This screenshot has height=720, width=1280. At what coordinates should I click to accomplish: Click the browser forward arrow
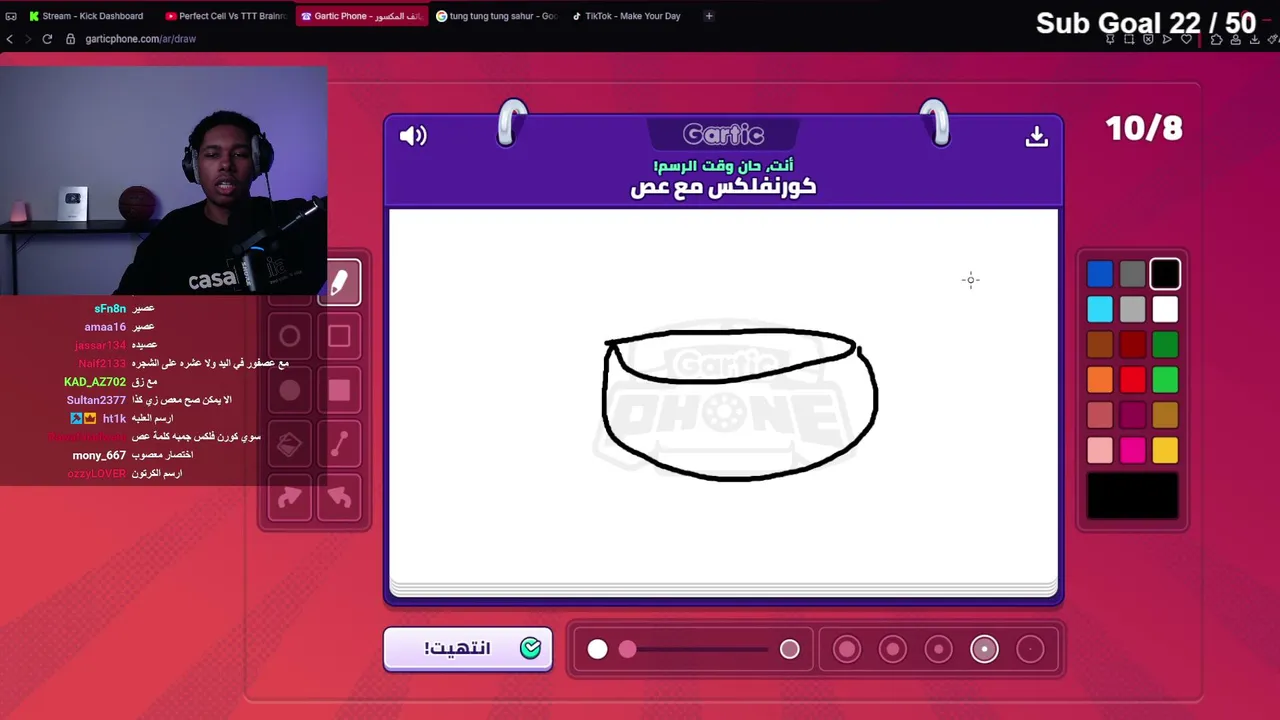28,39
